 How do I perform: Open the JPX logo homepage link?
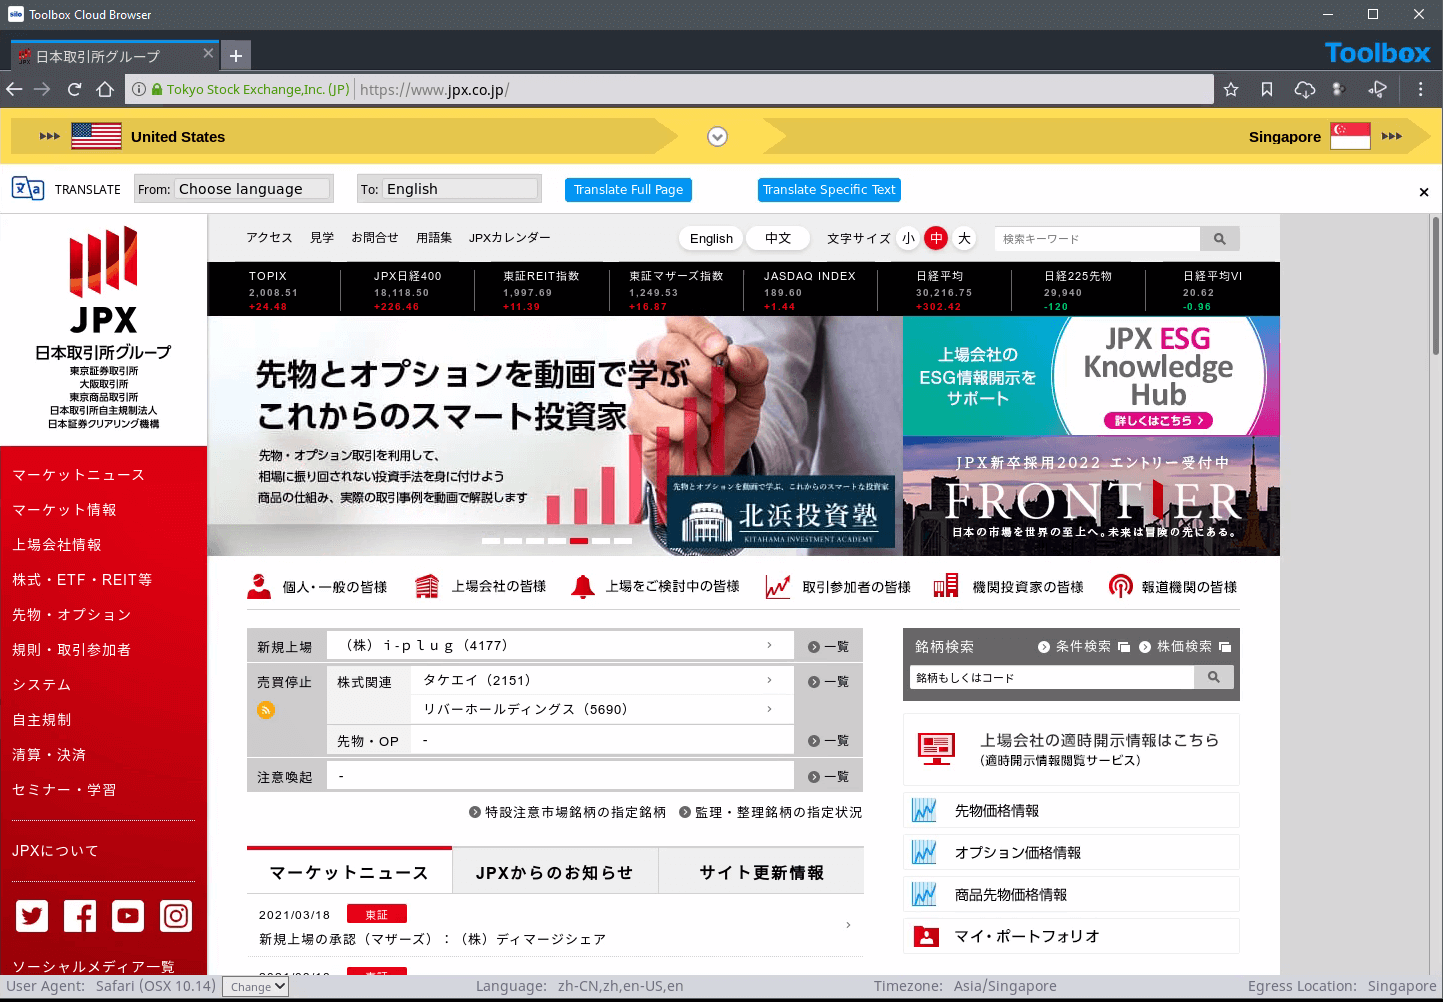pyautogui.click(x=104, y=328)
